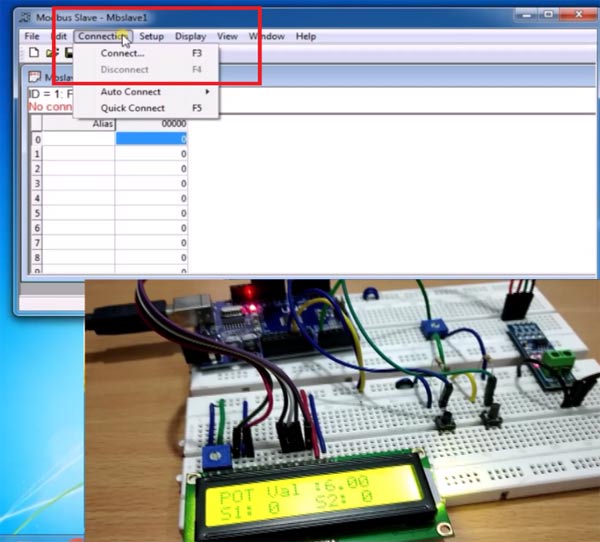Select the value cell in row 5

pyautogui.click(x=151, y=213)
